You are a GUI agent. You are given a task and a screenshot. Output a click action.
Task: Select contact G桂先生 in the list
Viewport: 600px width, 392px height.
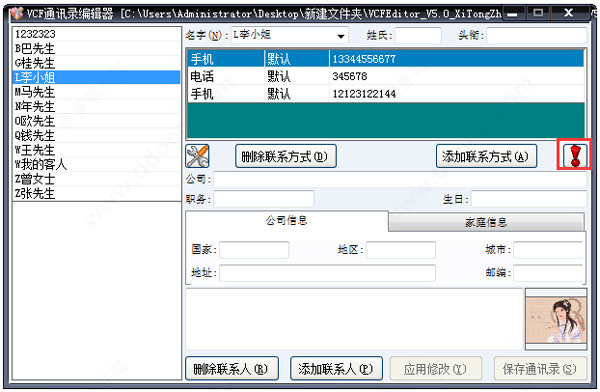point(96,63)
